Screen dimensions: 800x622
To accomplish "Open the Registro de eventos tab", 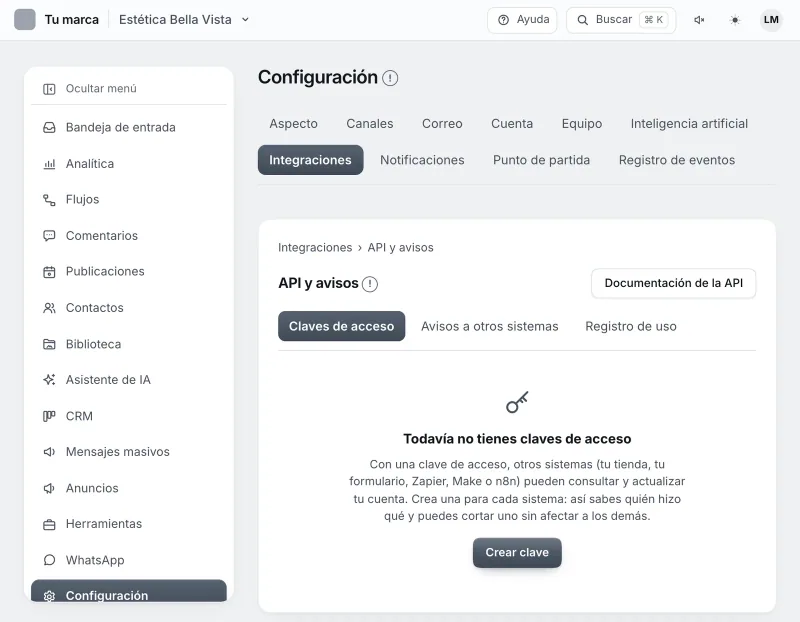I will pos(677,160).
